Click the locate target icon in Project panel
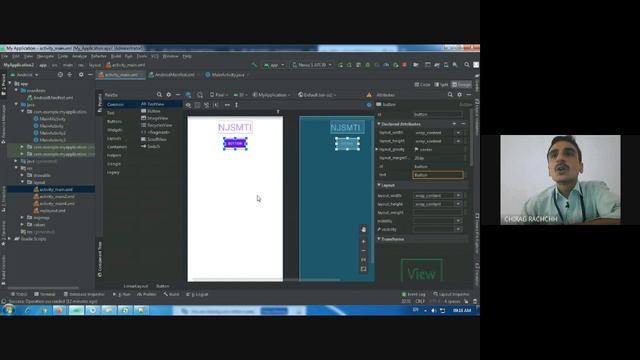 tap(60, 75)
